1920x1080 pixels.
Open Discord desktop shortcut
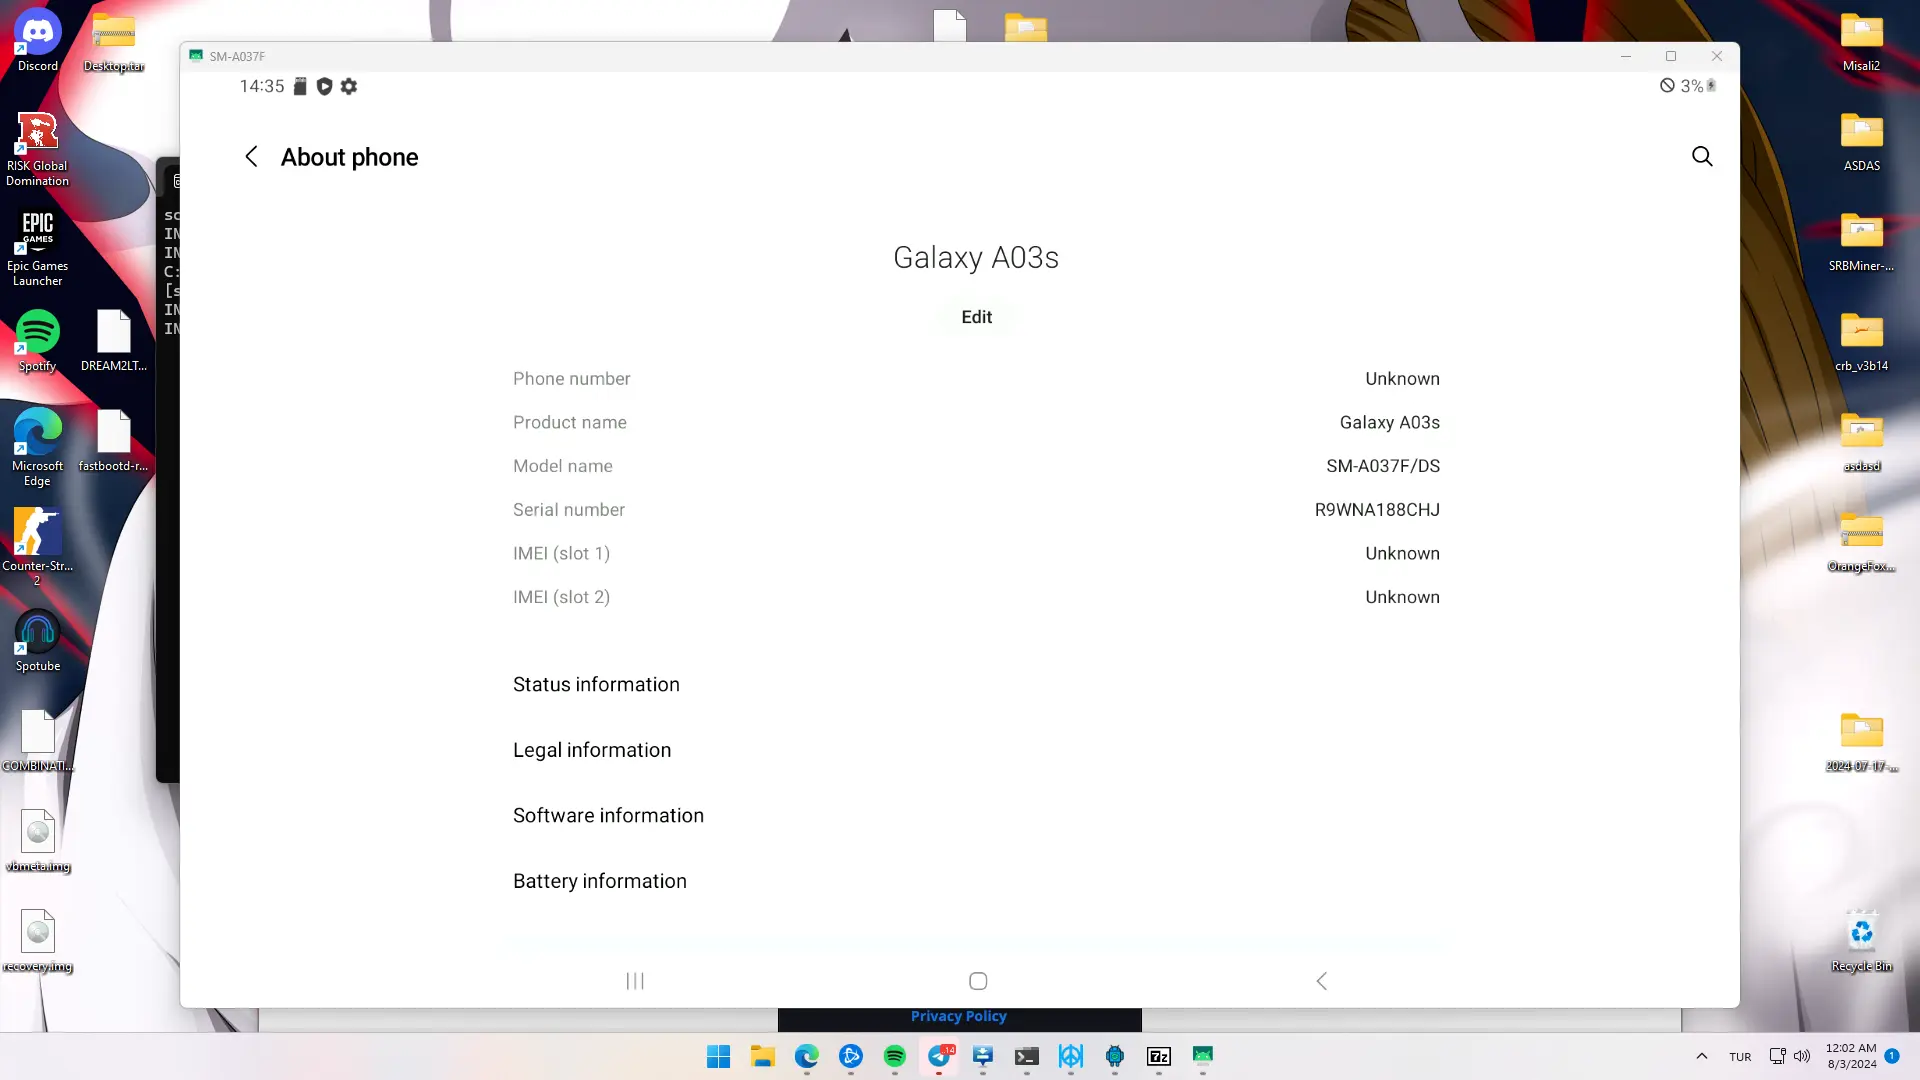(x=38, y=40)
